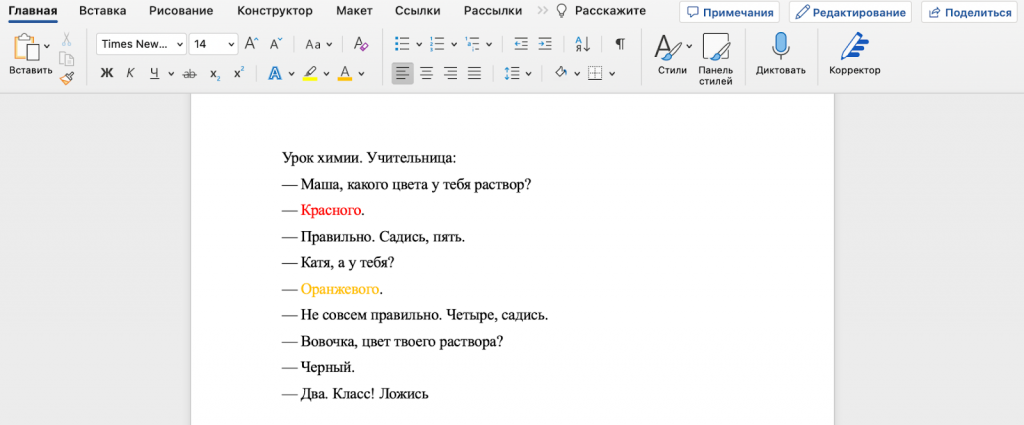Toggle underline formatting (Ч)
Viewport: 1024px width, 425px height.
tap(155, 74)
